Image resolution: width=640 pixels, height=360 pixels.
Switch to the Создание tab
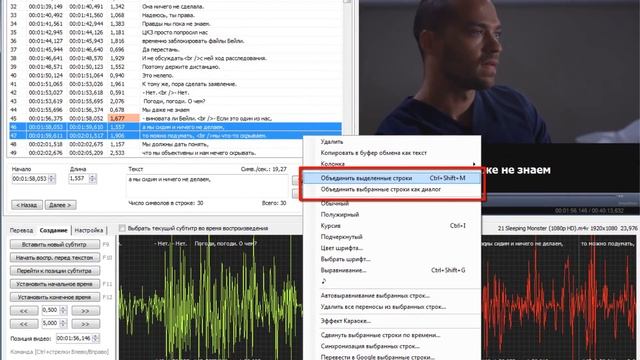coord(53,230)
